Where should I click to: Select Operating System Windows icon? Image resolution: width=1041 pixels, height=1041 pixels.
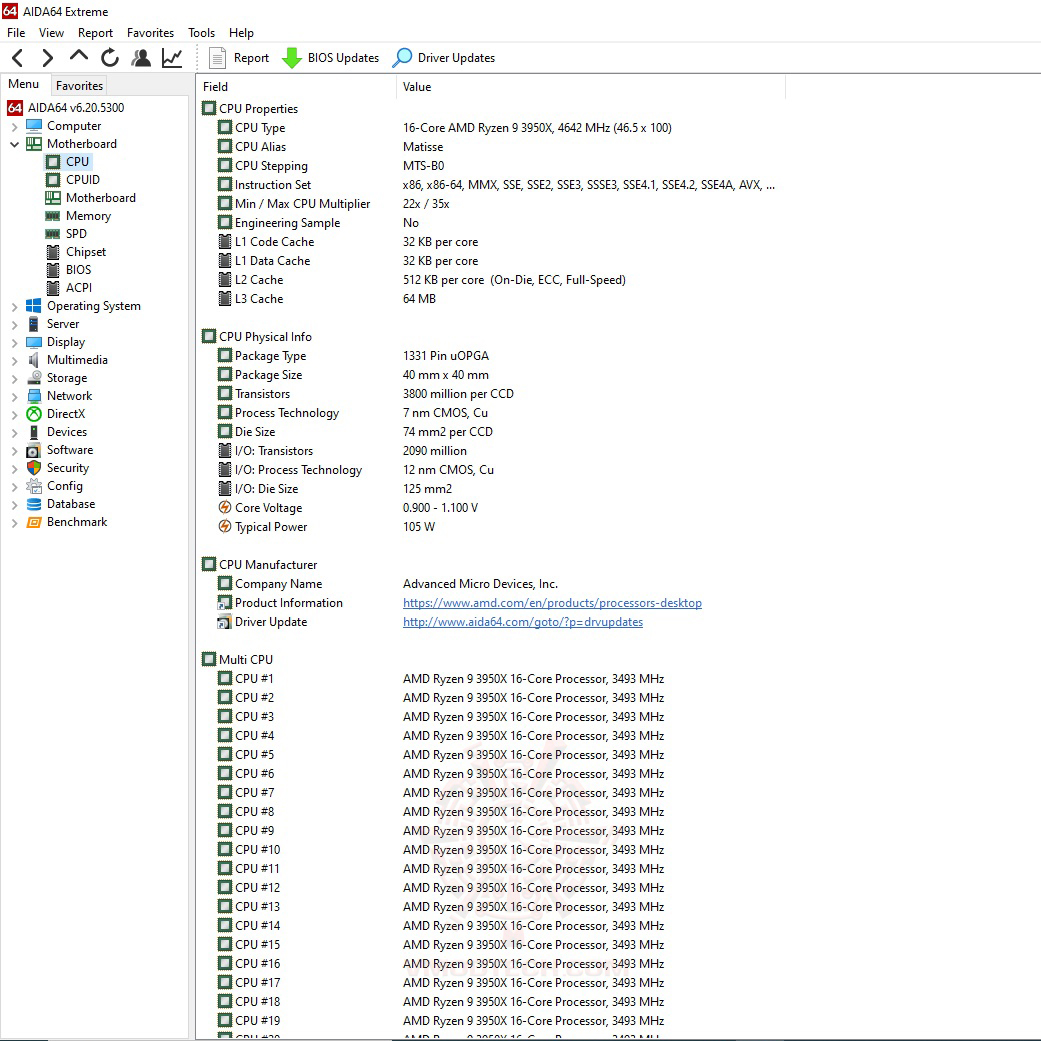click(x=34, y=305)
